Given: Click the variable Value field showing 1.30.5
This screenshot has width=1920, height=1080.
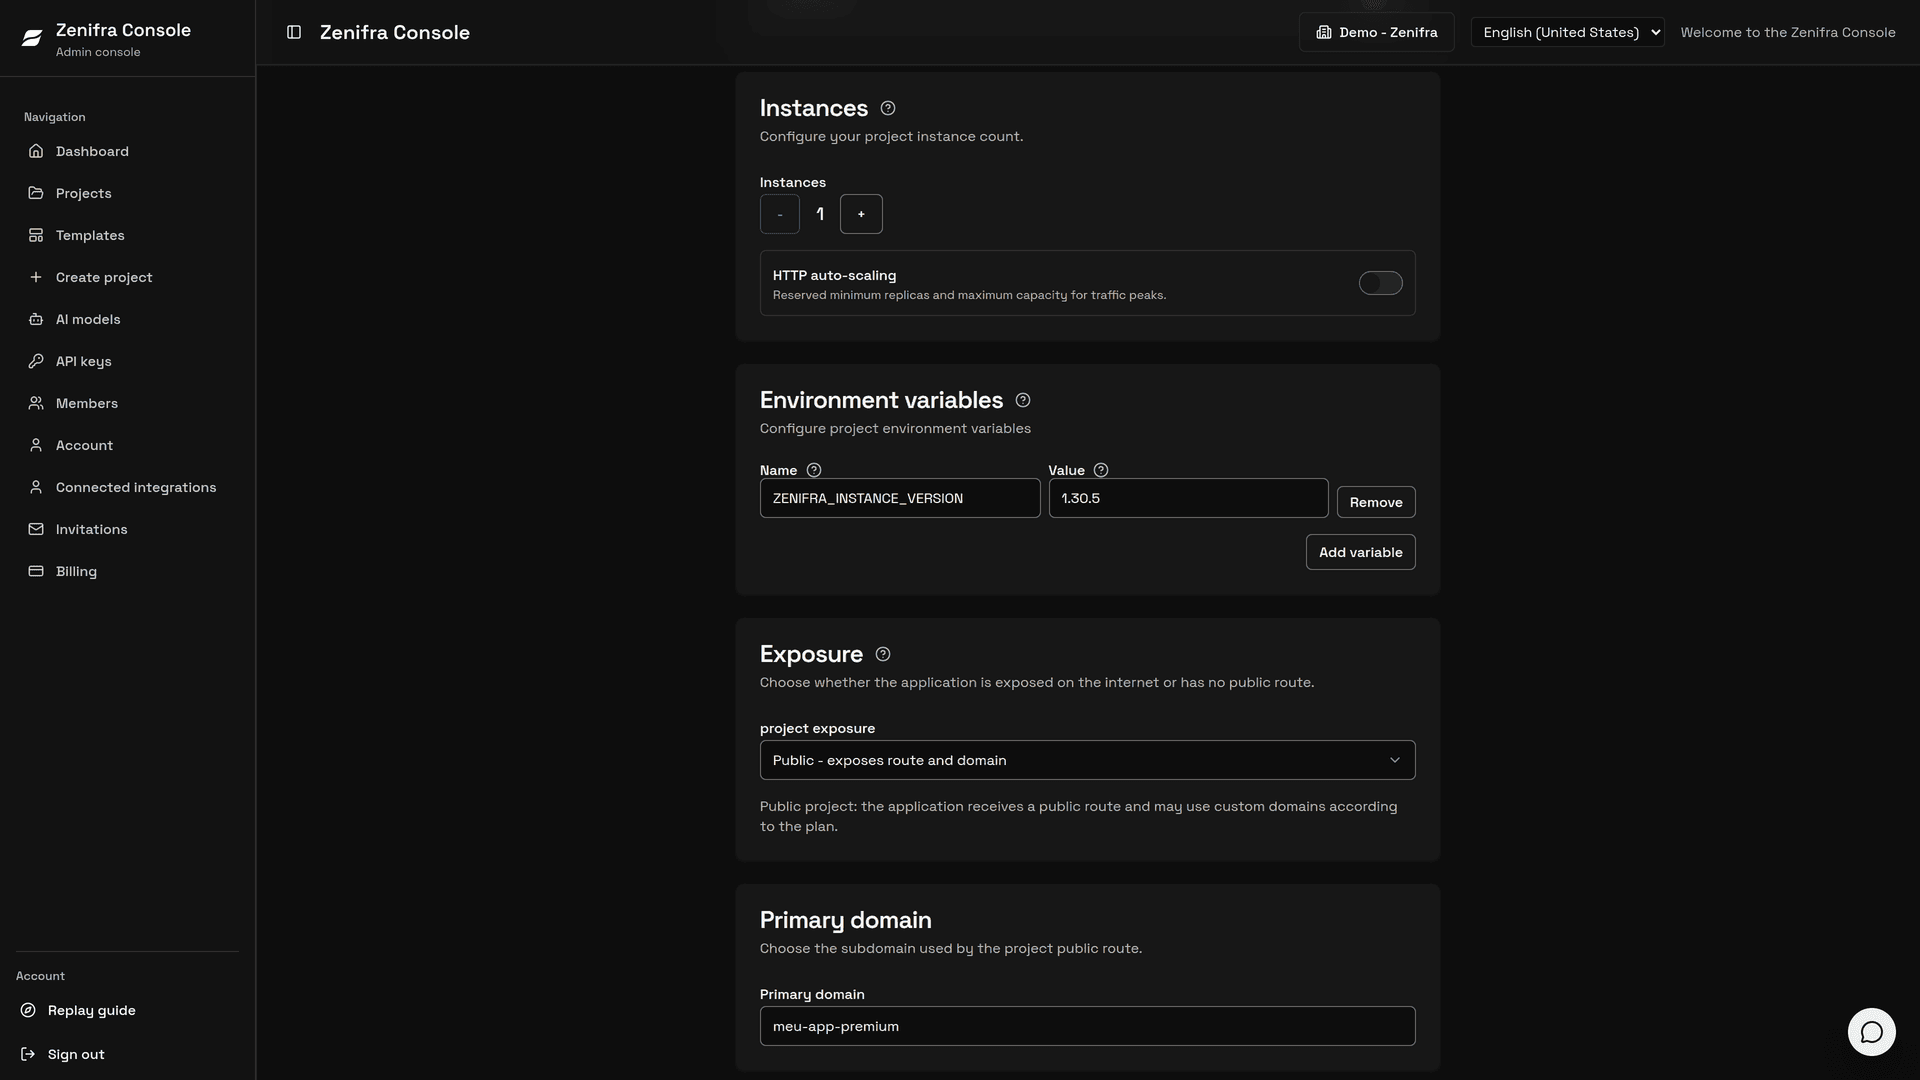Looking at the screenshot, I should pyautogui.click(x=1188, y=498).
